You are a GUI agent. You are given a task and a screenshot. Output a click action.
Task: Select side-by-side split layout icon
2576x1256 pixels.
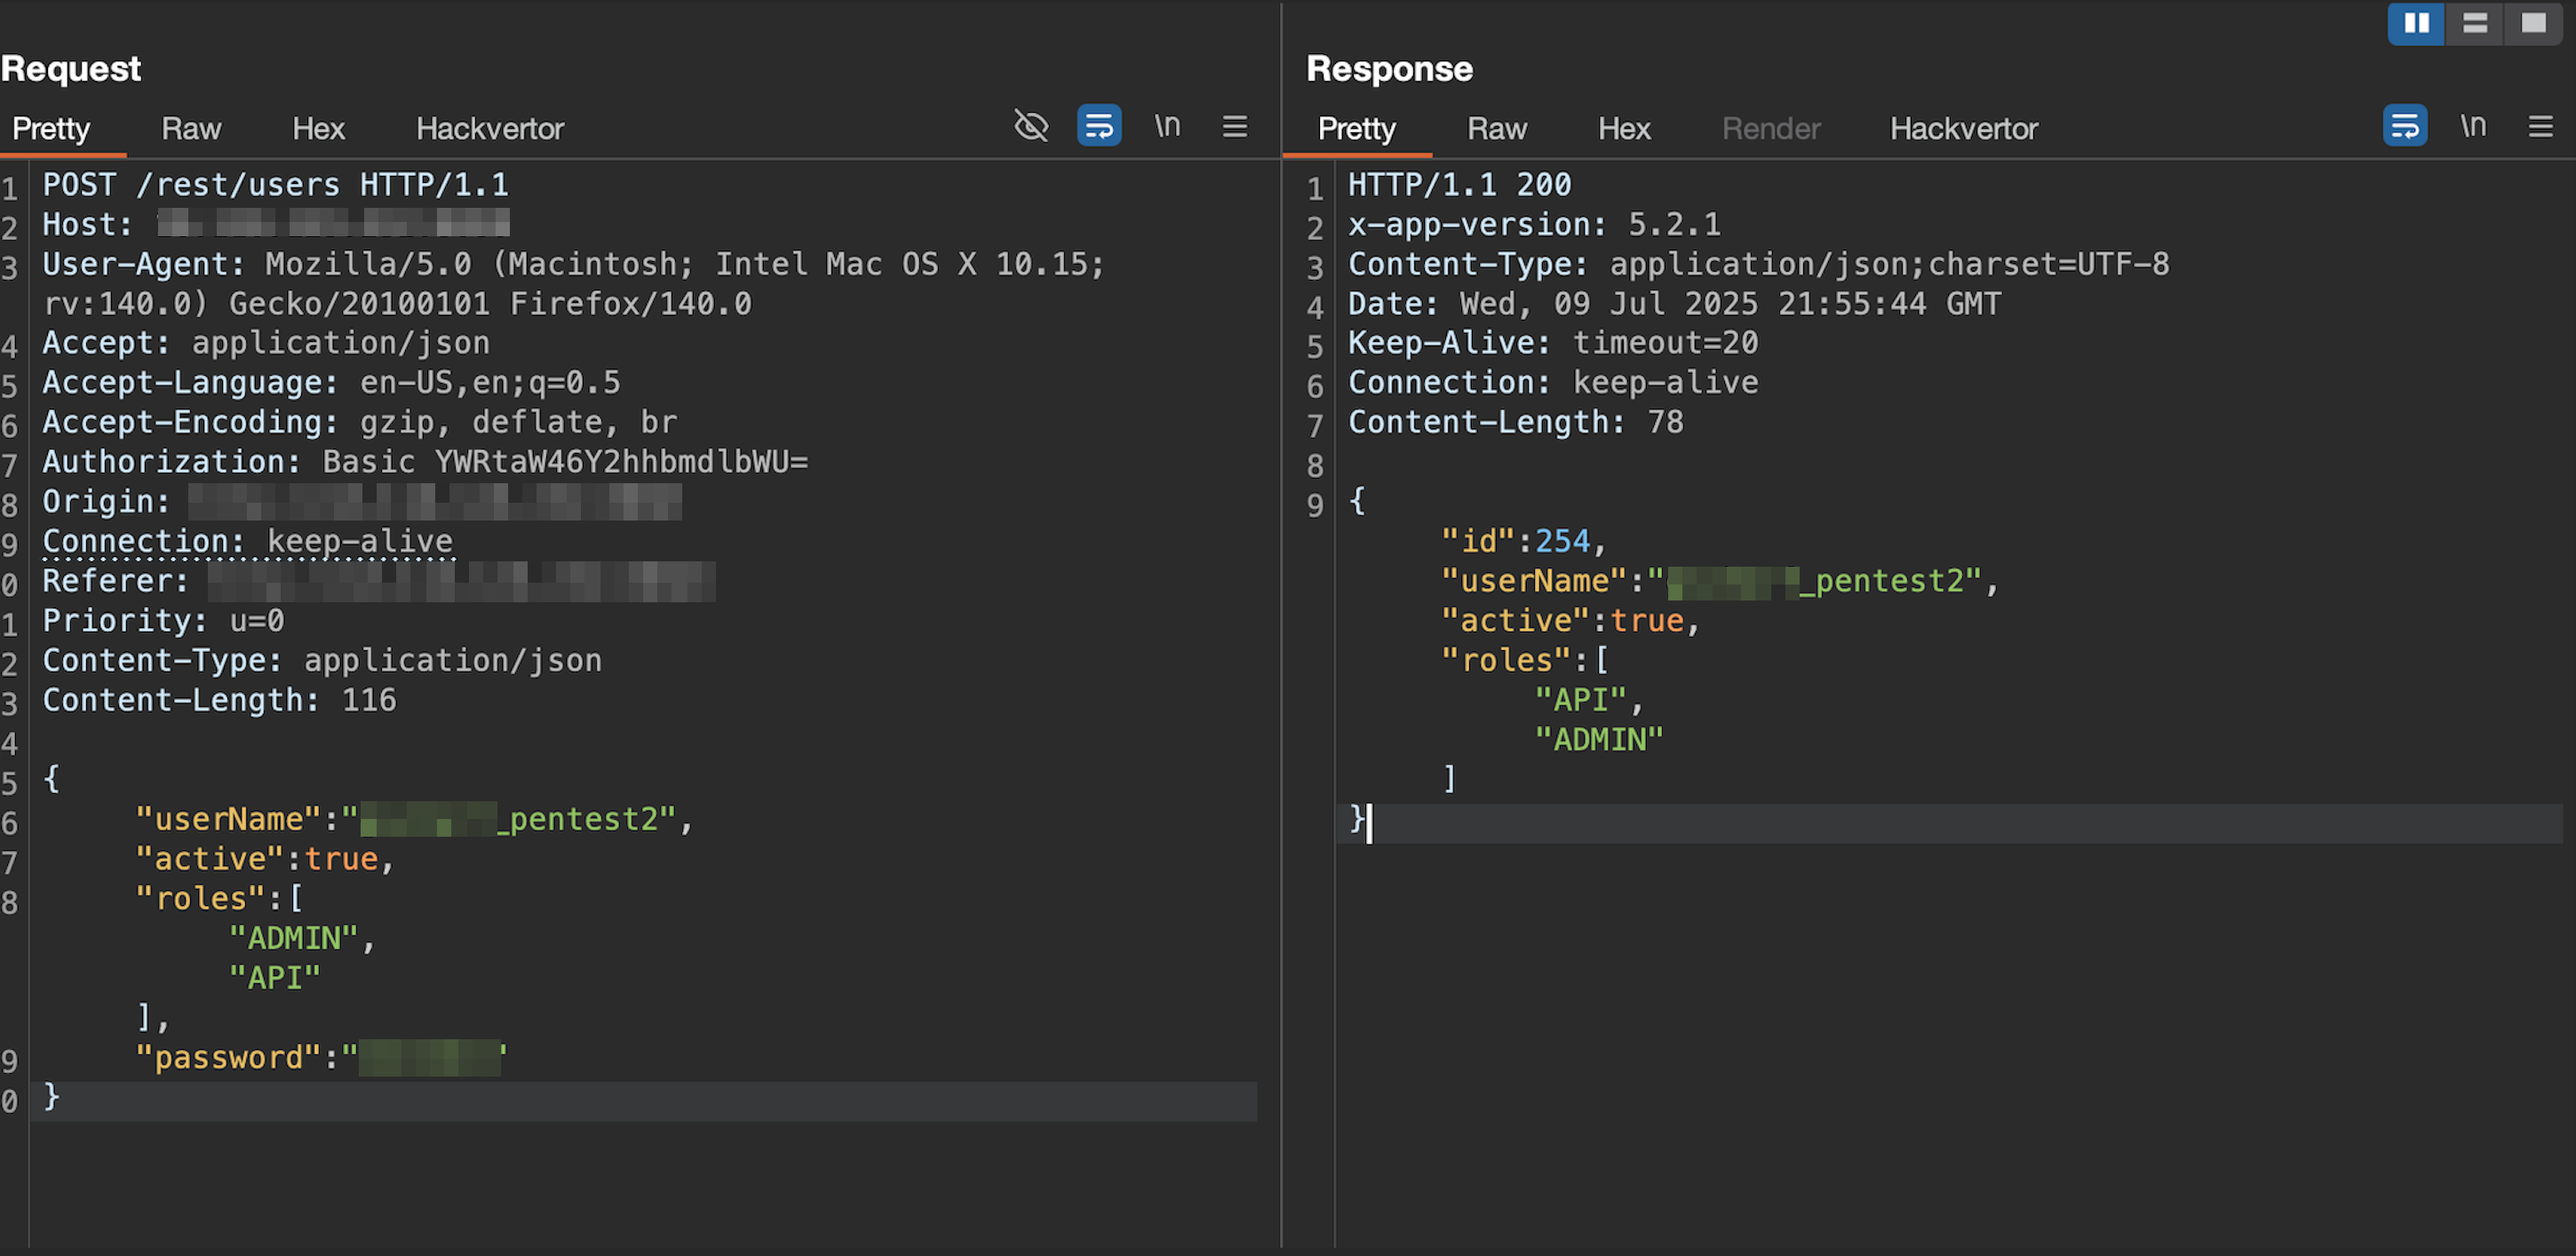(x=2415, y=23)
